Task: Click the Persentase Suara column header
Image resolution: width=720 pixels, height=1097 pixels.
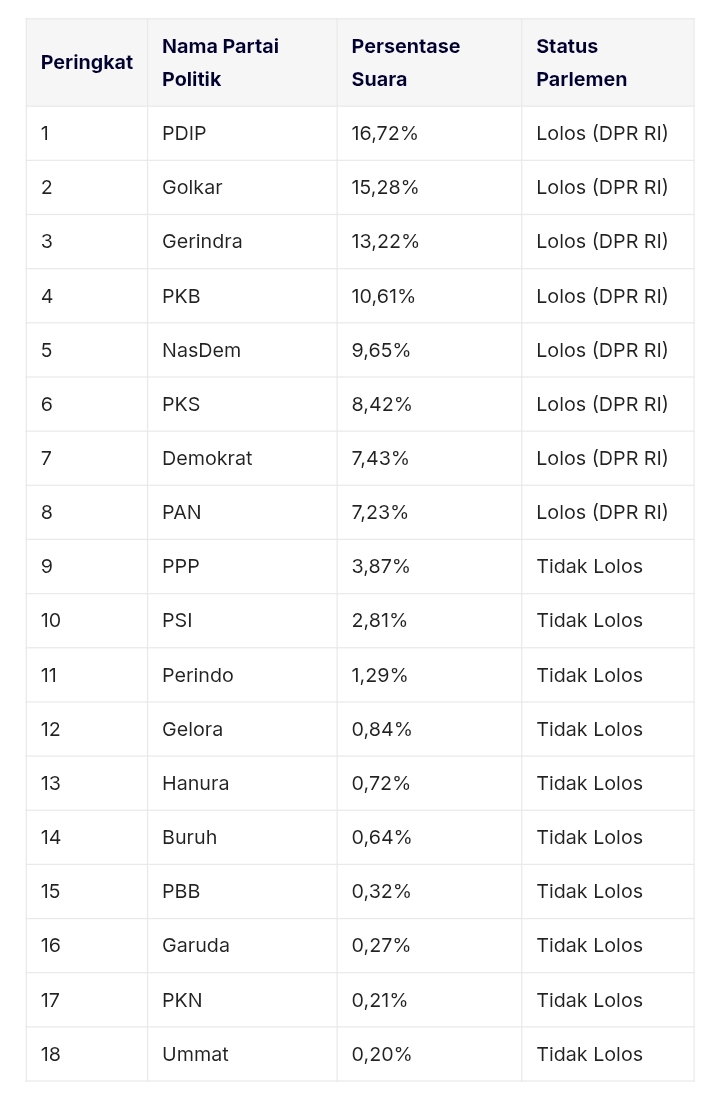Action: click(x=429, y=62)
